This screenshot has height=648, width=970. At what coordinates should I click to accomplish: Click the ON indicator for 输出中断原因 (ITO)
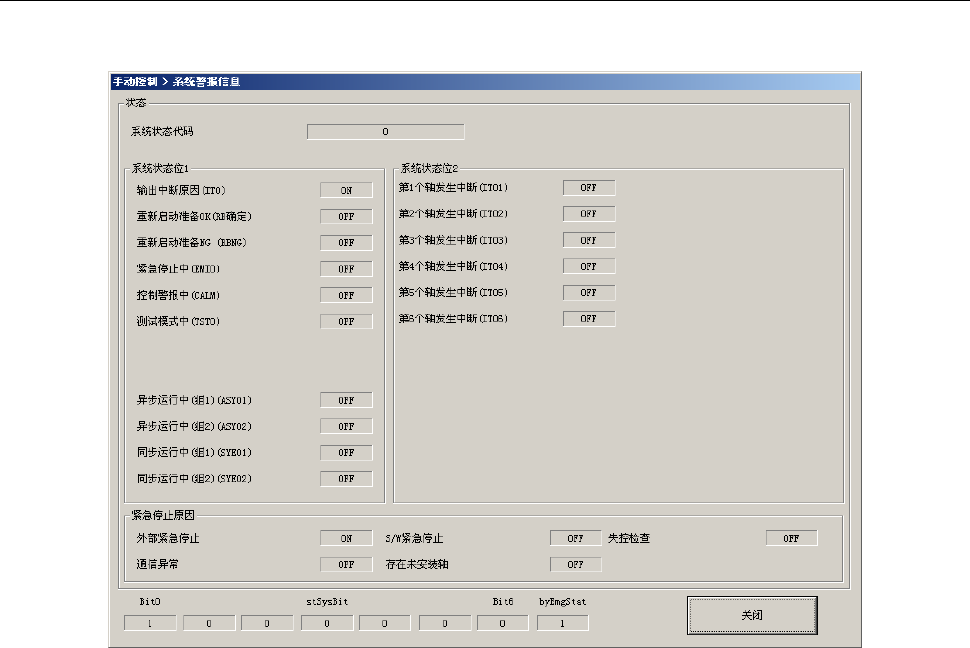pos(346,190)
